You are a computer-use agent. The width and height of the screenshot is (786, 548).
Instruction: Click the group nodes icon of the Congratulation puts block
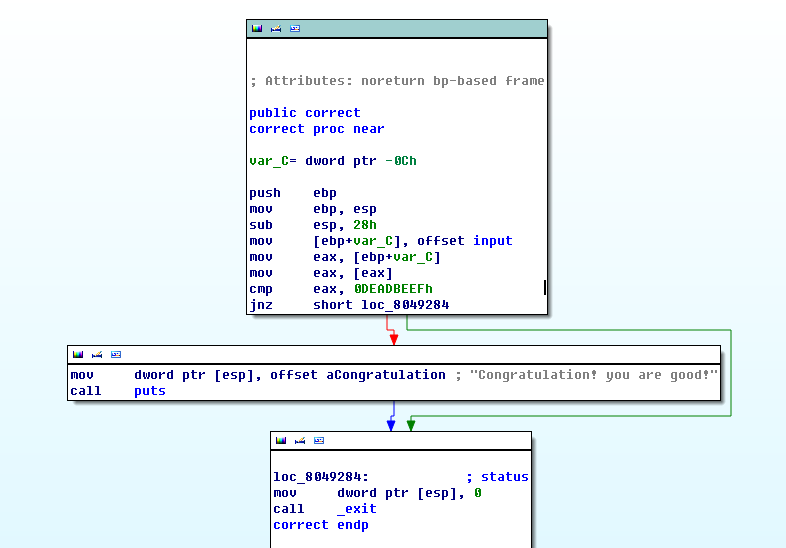[x=116, y=354]
